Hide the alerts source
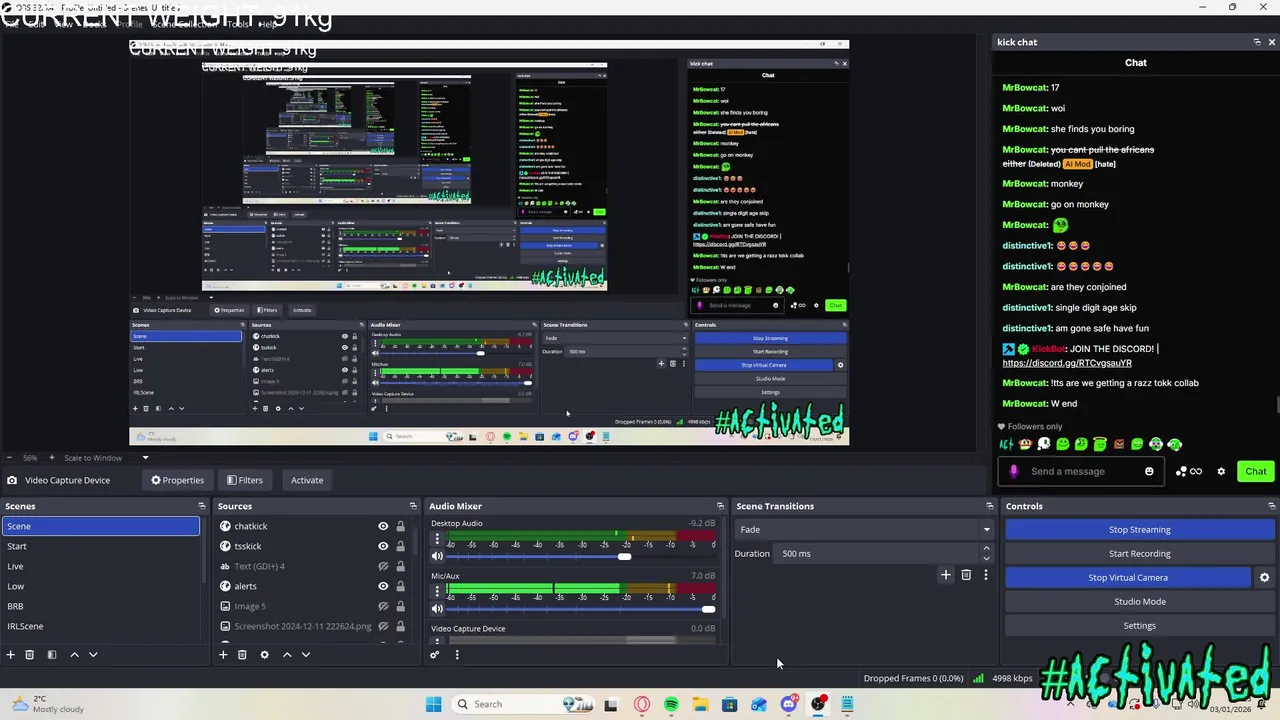Screen dimensions: 1280x720 383,586
